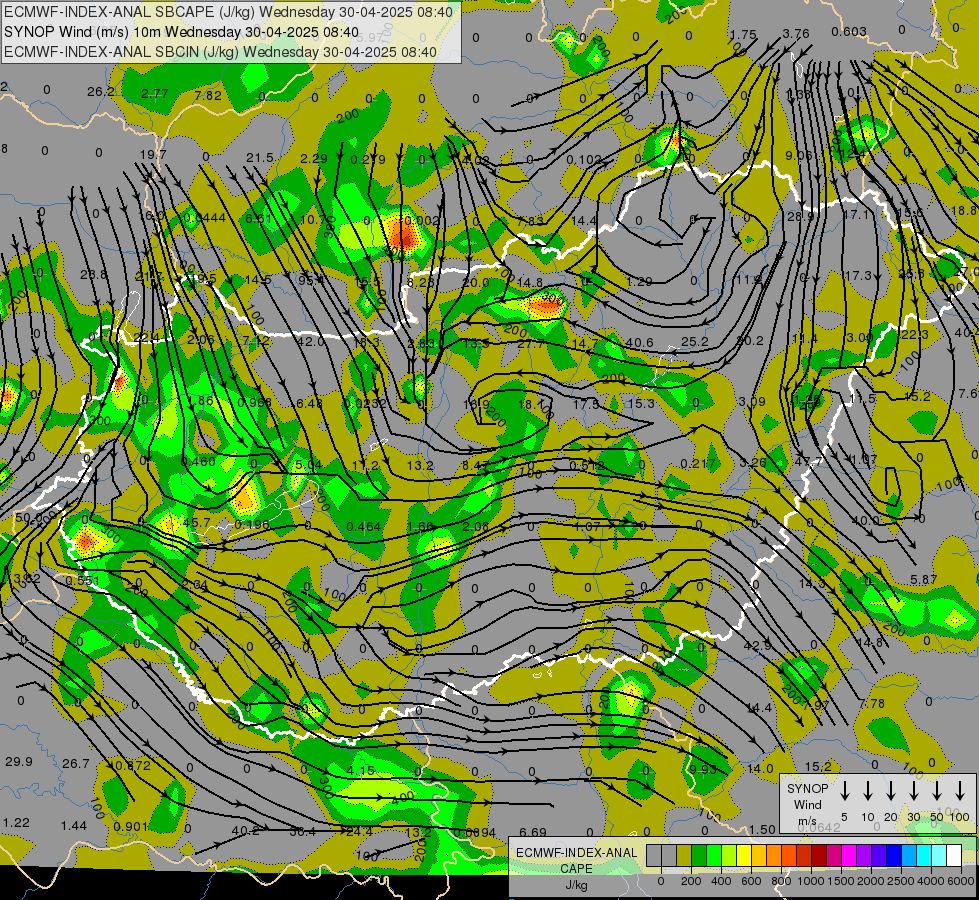Pick the golden amber CAPE legend swatch
This screenshot has height=900, width=979.
click(759, 855)
